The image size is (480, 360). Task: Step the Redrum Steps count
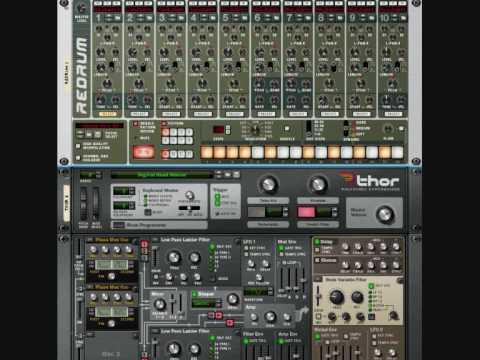(228, 130)
